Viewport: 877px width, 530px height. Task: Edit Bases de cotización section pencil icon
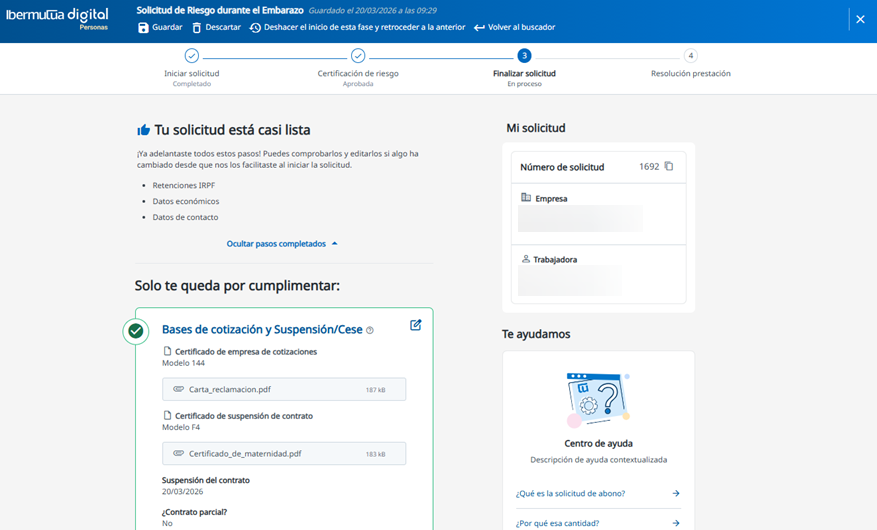point(415,325)
